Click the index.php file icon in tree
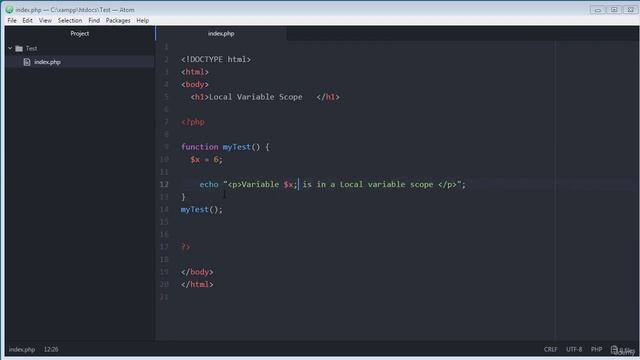The height and width of the screenshot is (360, 640). [x=27, y=62]
